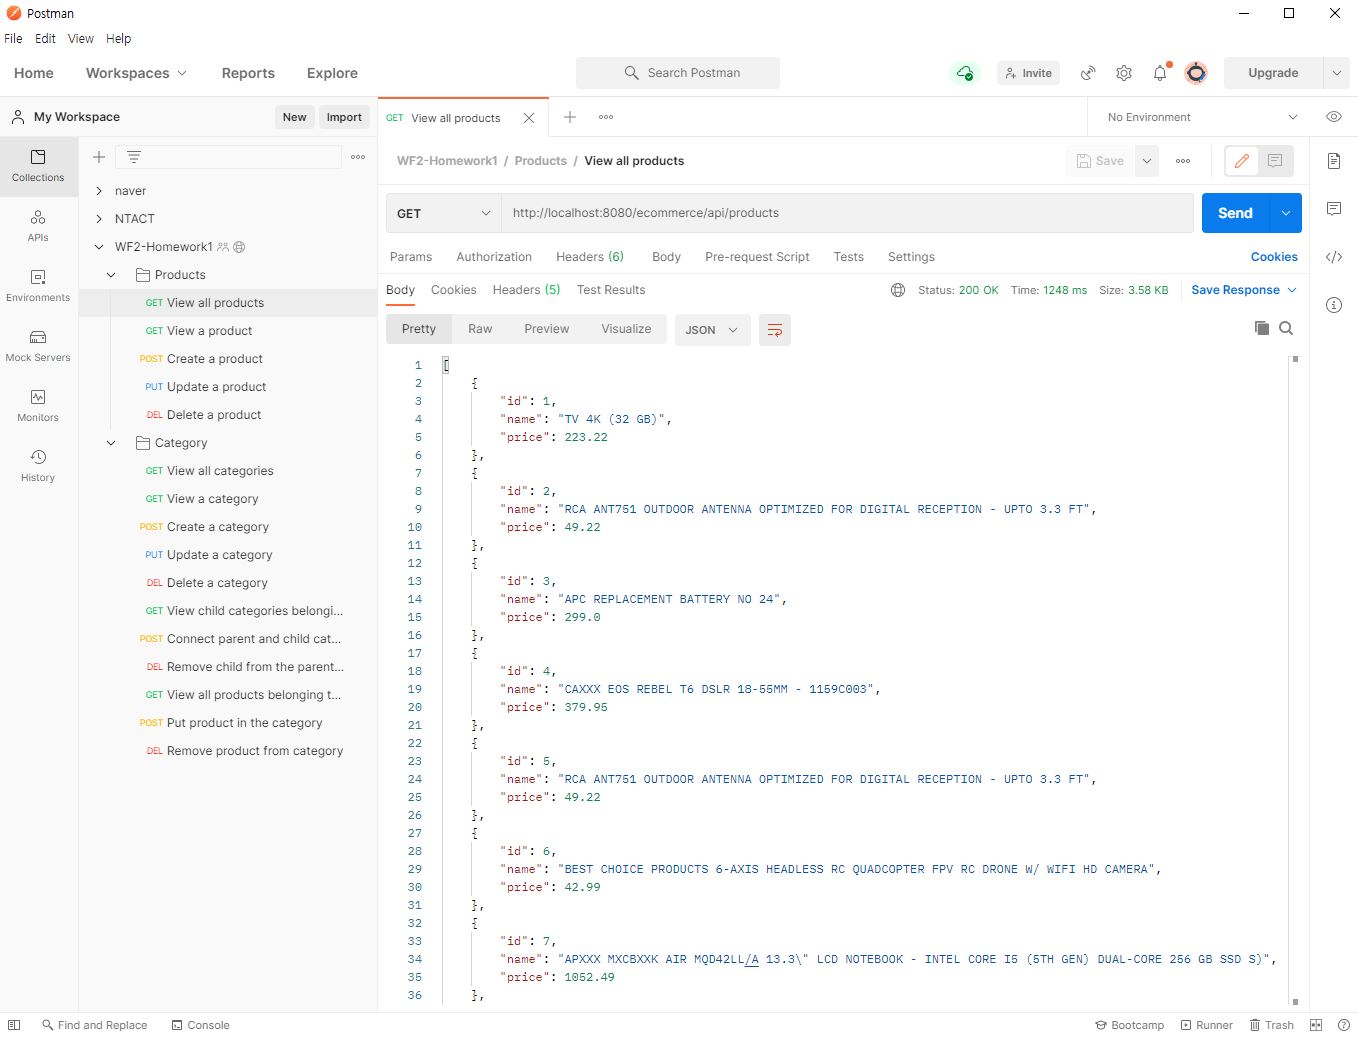Open the capture requests satellite icon
The image size is (1358, 1037).
pyautogui.click(x=1088, y=73)
